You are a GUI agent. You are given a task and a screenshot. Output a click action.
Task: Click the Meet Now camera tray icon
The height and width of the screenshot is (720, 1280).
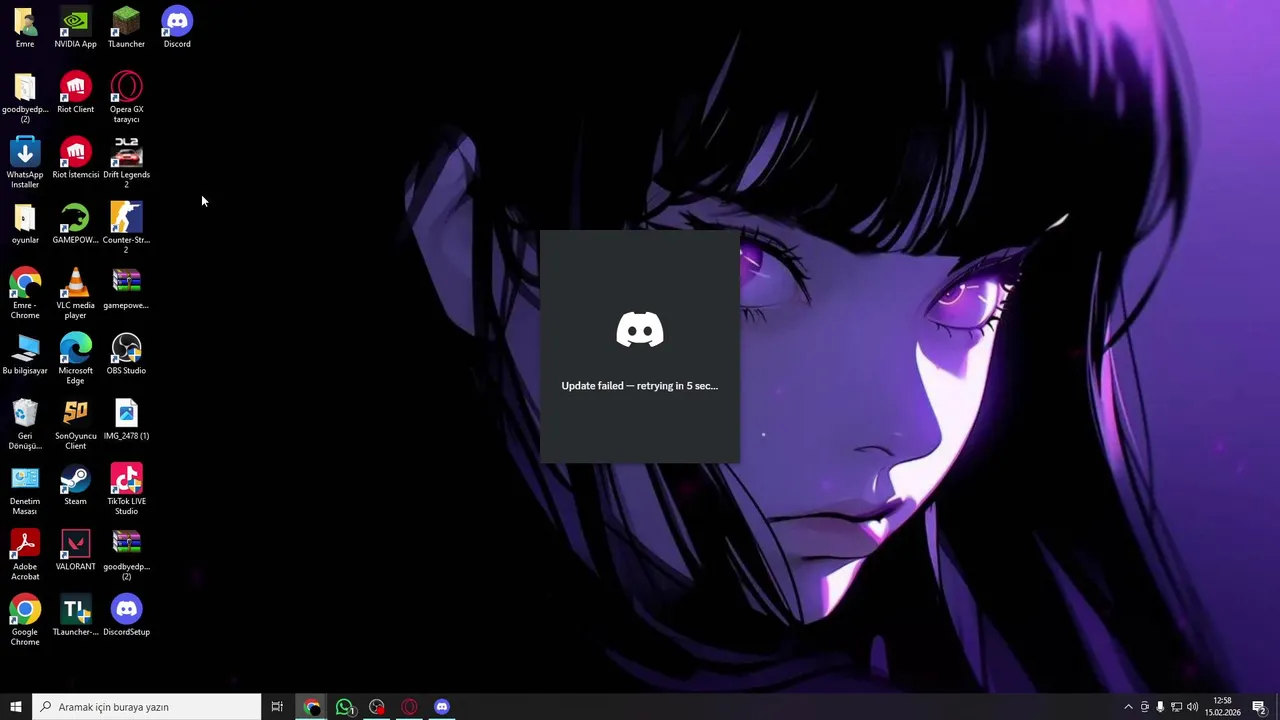click(1145, 707)
